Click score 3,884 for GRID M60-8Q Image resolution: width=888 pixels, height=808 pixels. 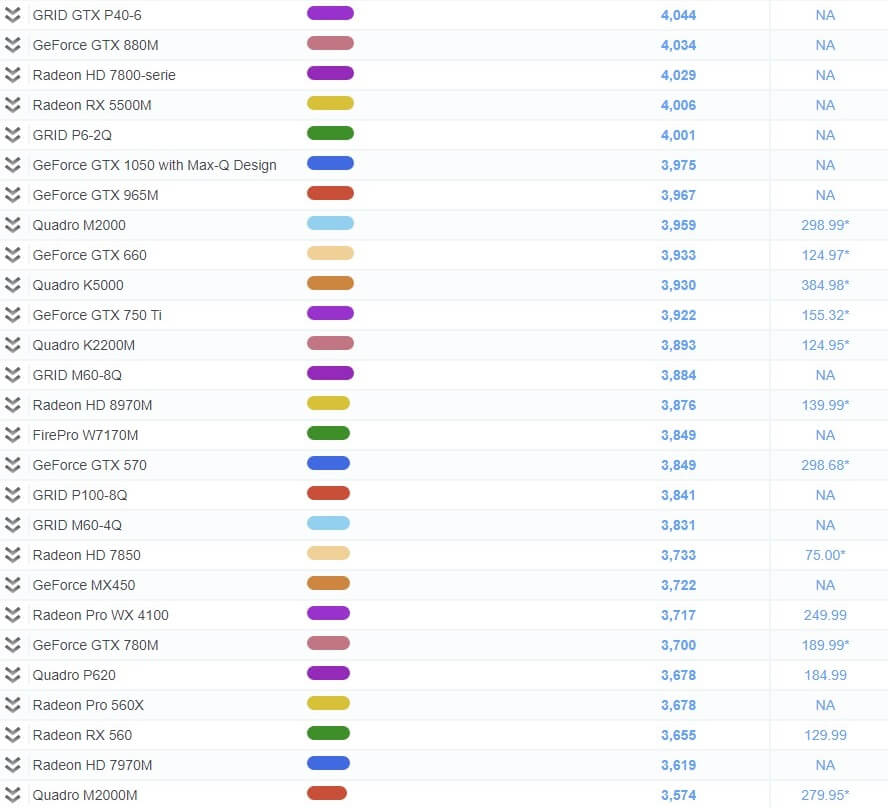pyautogui.click(x=678, y=375)
